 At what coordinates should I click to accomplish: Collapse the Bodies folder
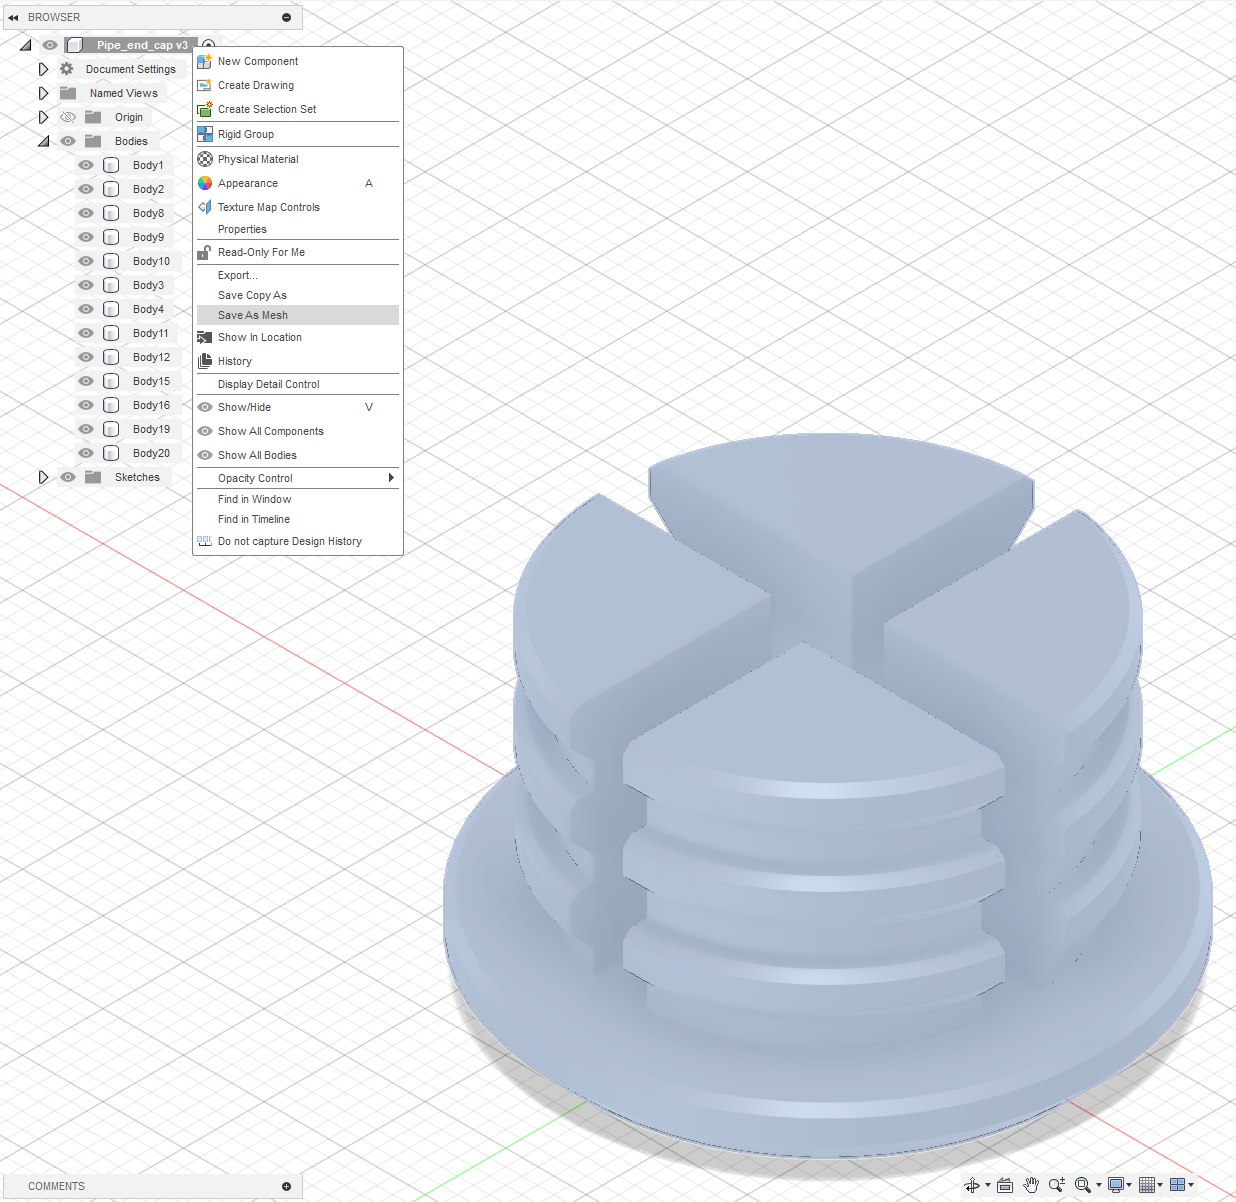(43, 141)
